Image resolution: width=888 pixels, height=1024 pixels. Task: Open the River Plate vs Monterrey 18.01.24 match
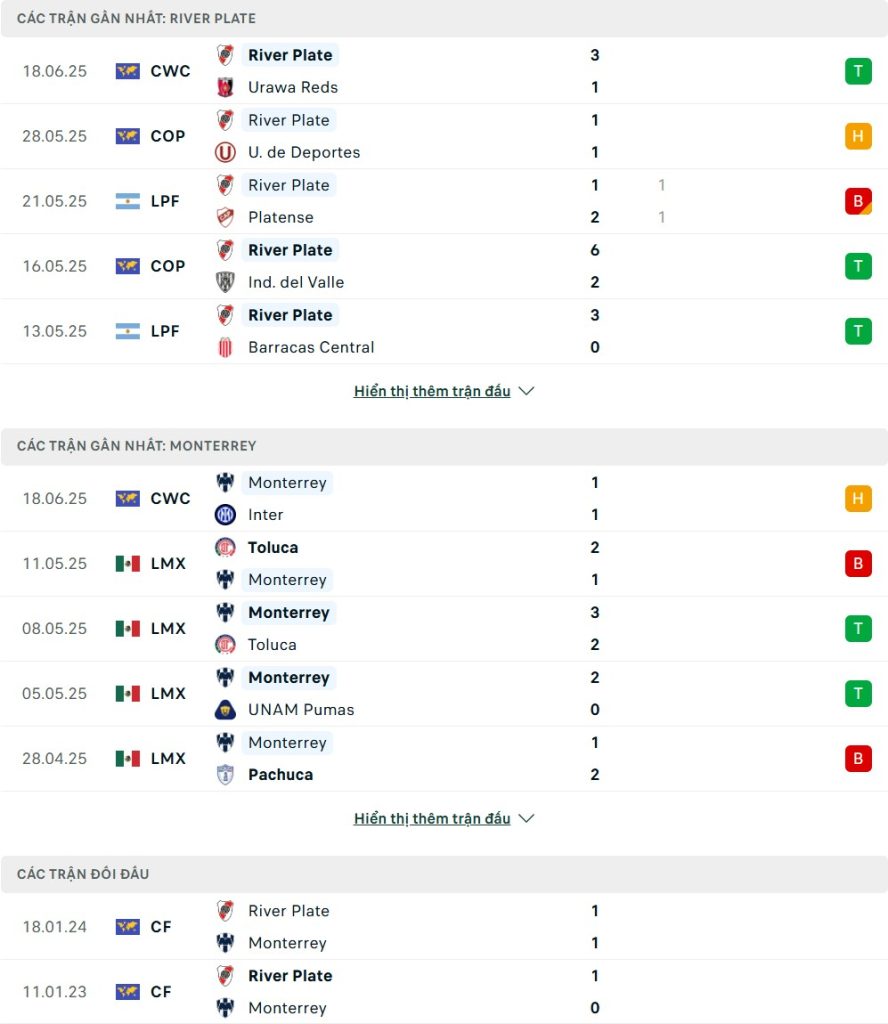pos(444,927)
